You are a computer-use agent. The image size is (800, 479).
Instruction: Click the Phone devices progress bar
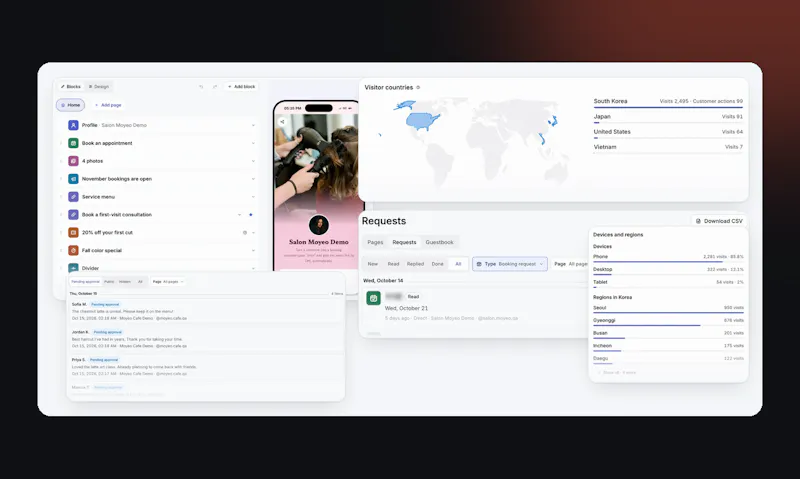[x=658, y=262]
